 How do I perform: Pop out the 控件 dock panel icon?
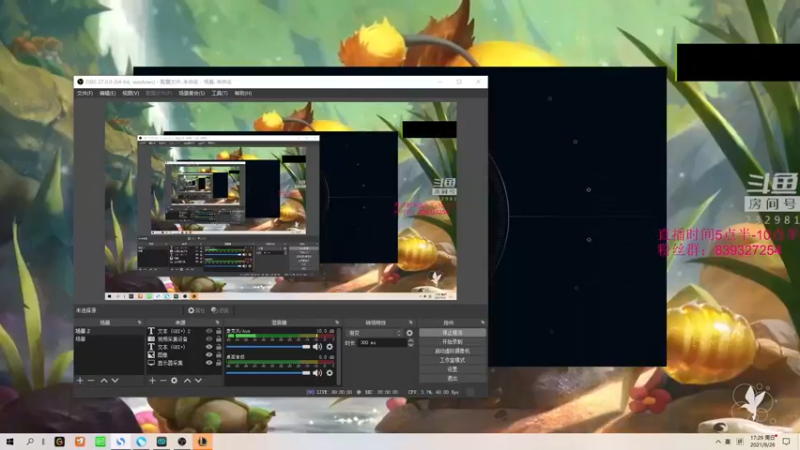pyautogui.click(x=483, y=323)
